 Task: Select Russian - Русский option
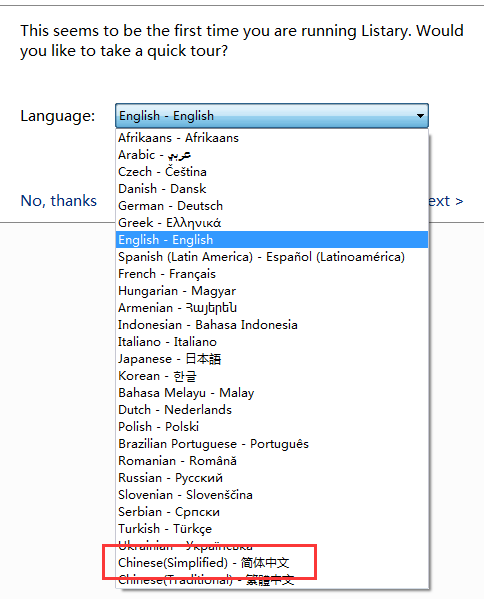pos(272,478)
